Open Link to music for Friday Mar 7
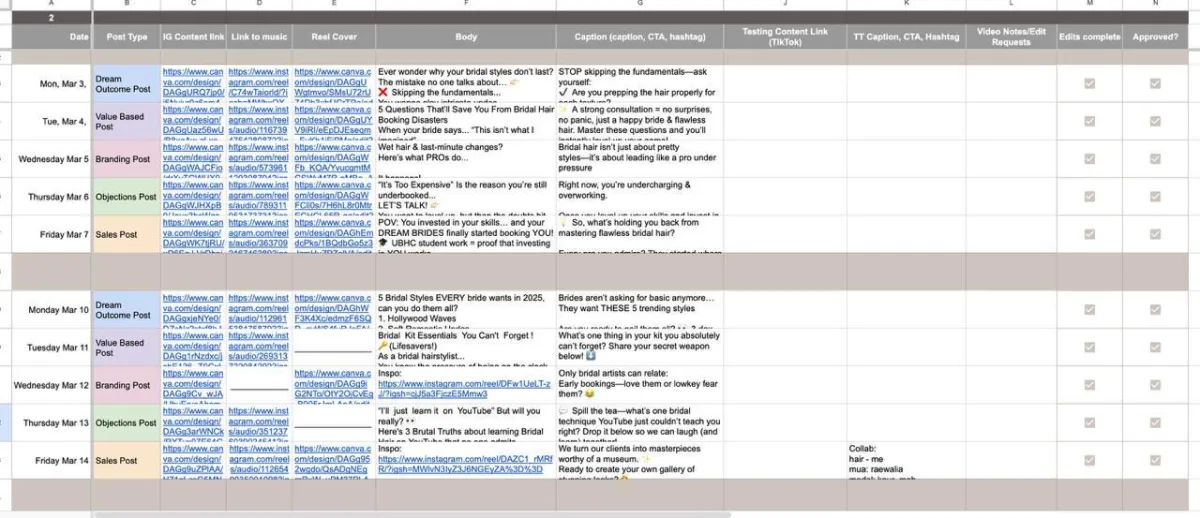This screenshot has height=518, width=1200. click(259, 234)
